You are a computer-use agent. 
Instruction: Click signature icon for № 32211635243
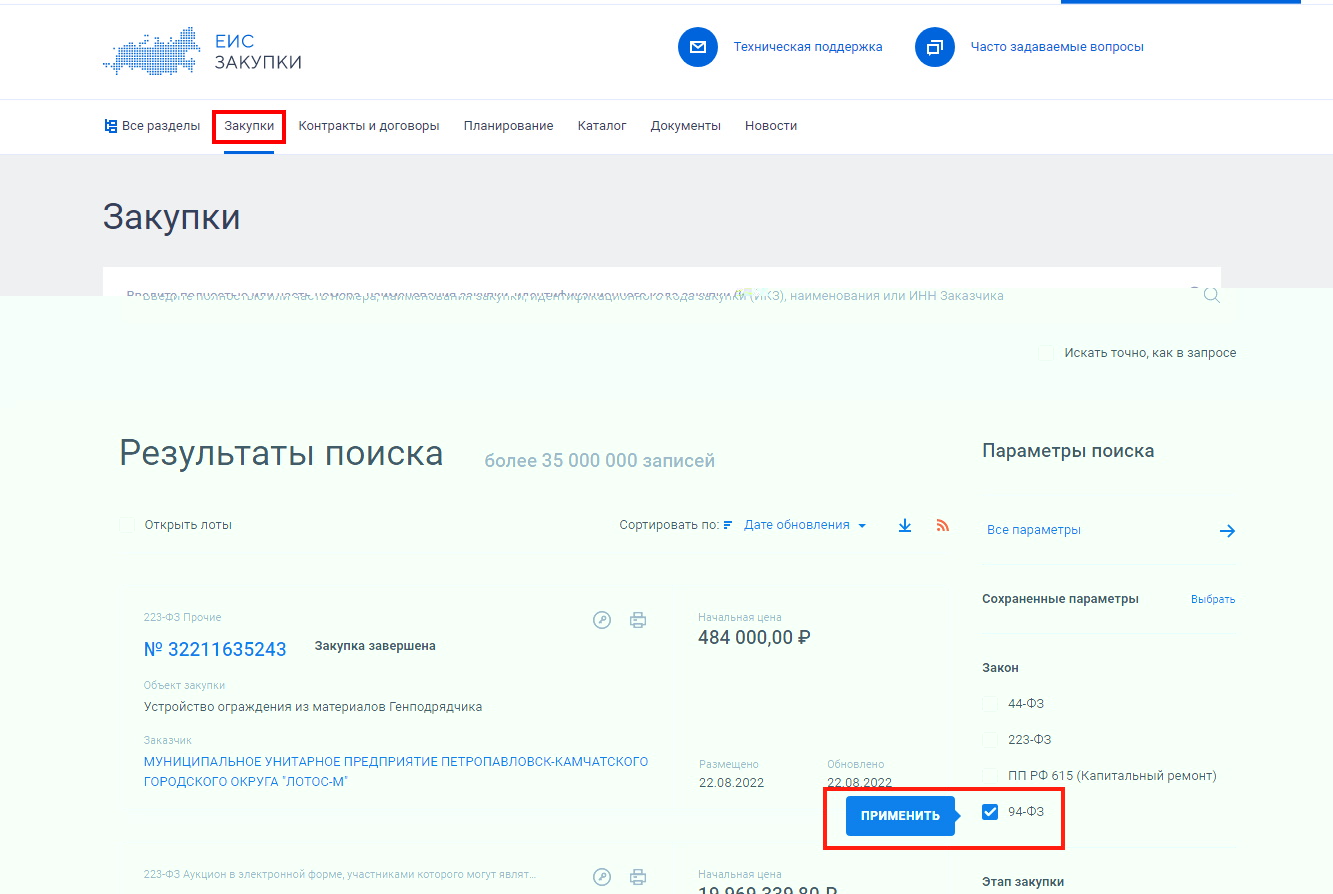tap(602, 620)
